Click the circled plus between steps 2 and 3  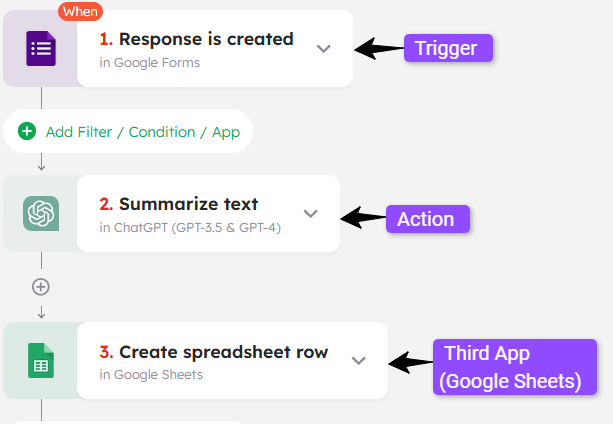tap(41, 286)
